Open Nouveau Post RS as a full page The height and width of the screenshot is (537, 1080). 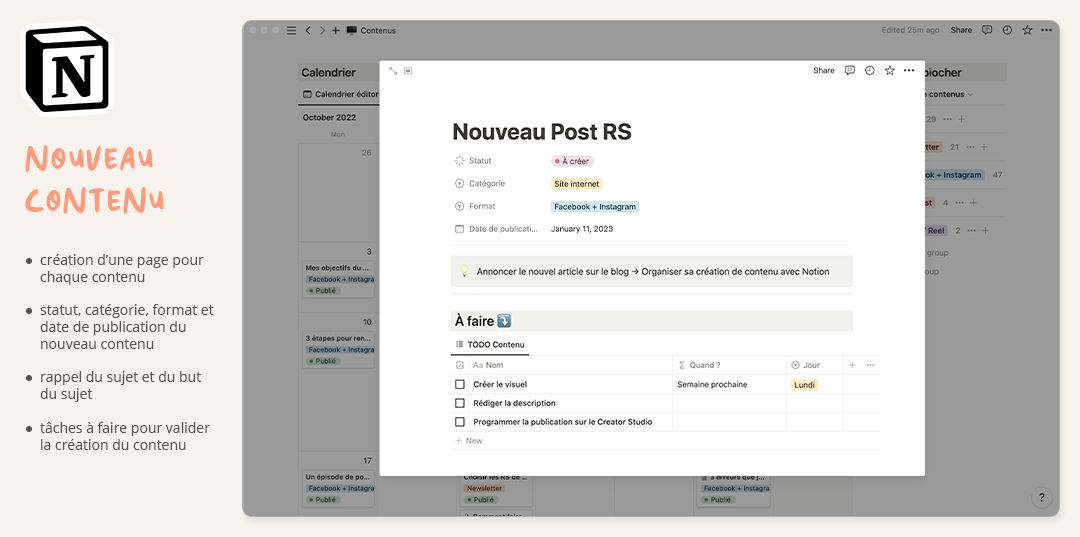pos(393,71)
